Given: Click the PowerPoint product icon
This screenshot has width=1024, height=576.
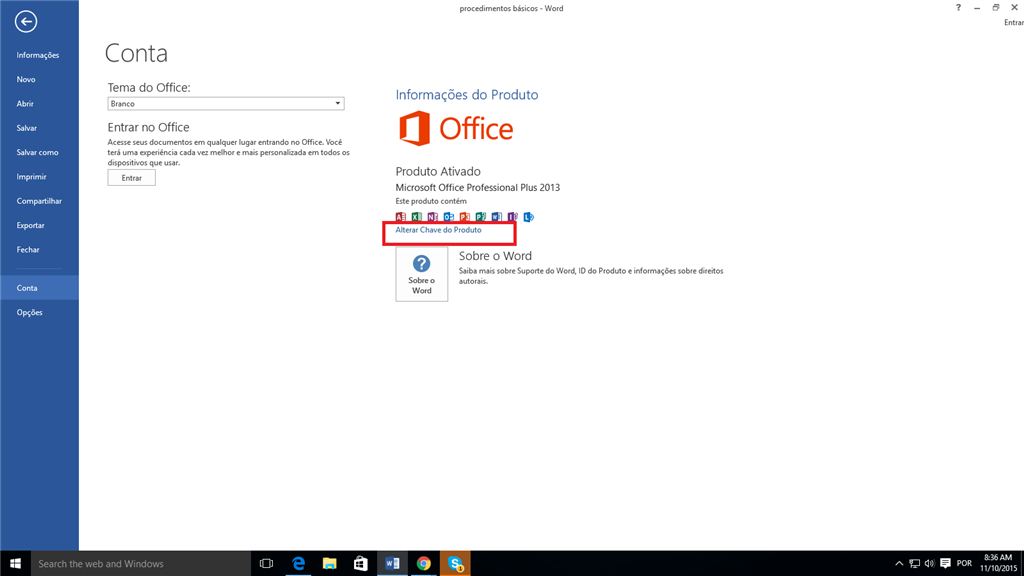Looking at the screenshot, I should click(464, 217).
